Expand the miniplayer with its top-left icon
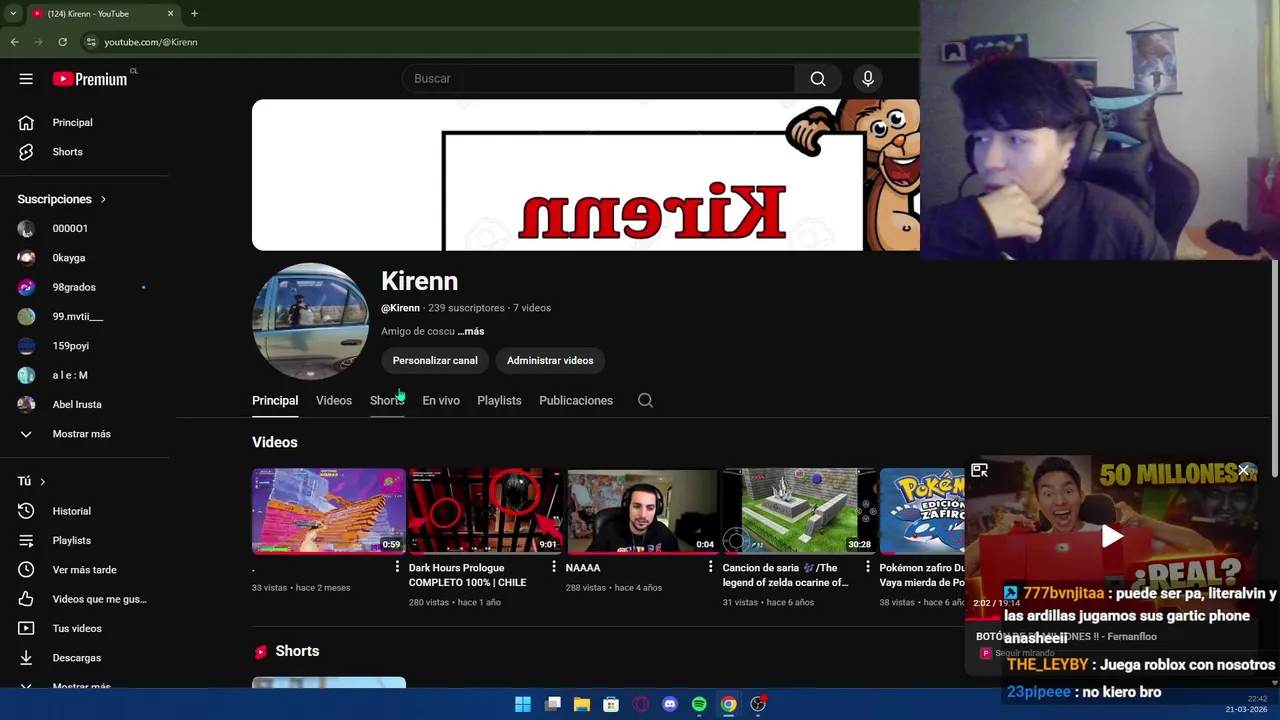This screenshot has width=1280, height=720. [x=980, y=471]
